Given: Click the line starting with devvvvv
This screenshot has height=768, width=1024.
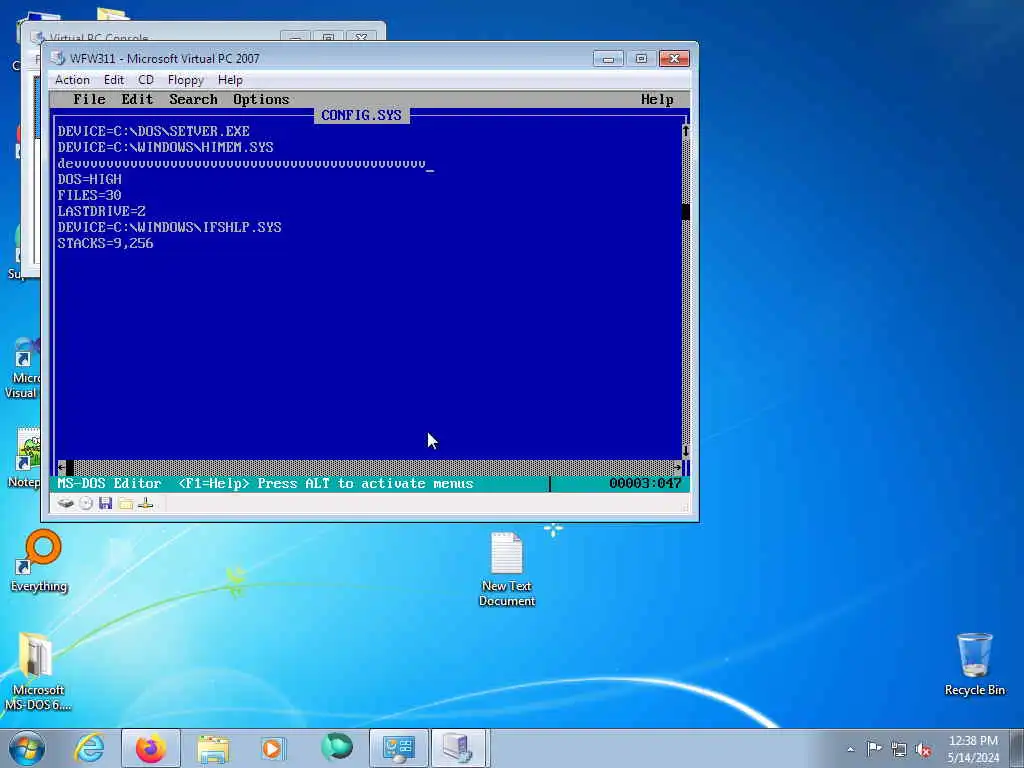Looking at the screenshot, I should 242,163.
